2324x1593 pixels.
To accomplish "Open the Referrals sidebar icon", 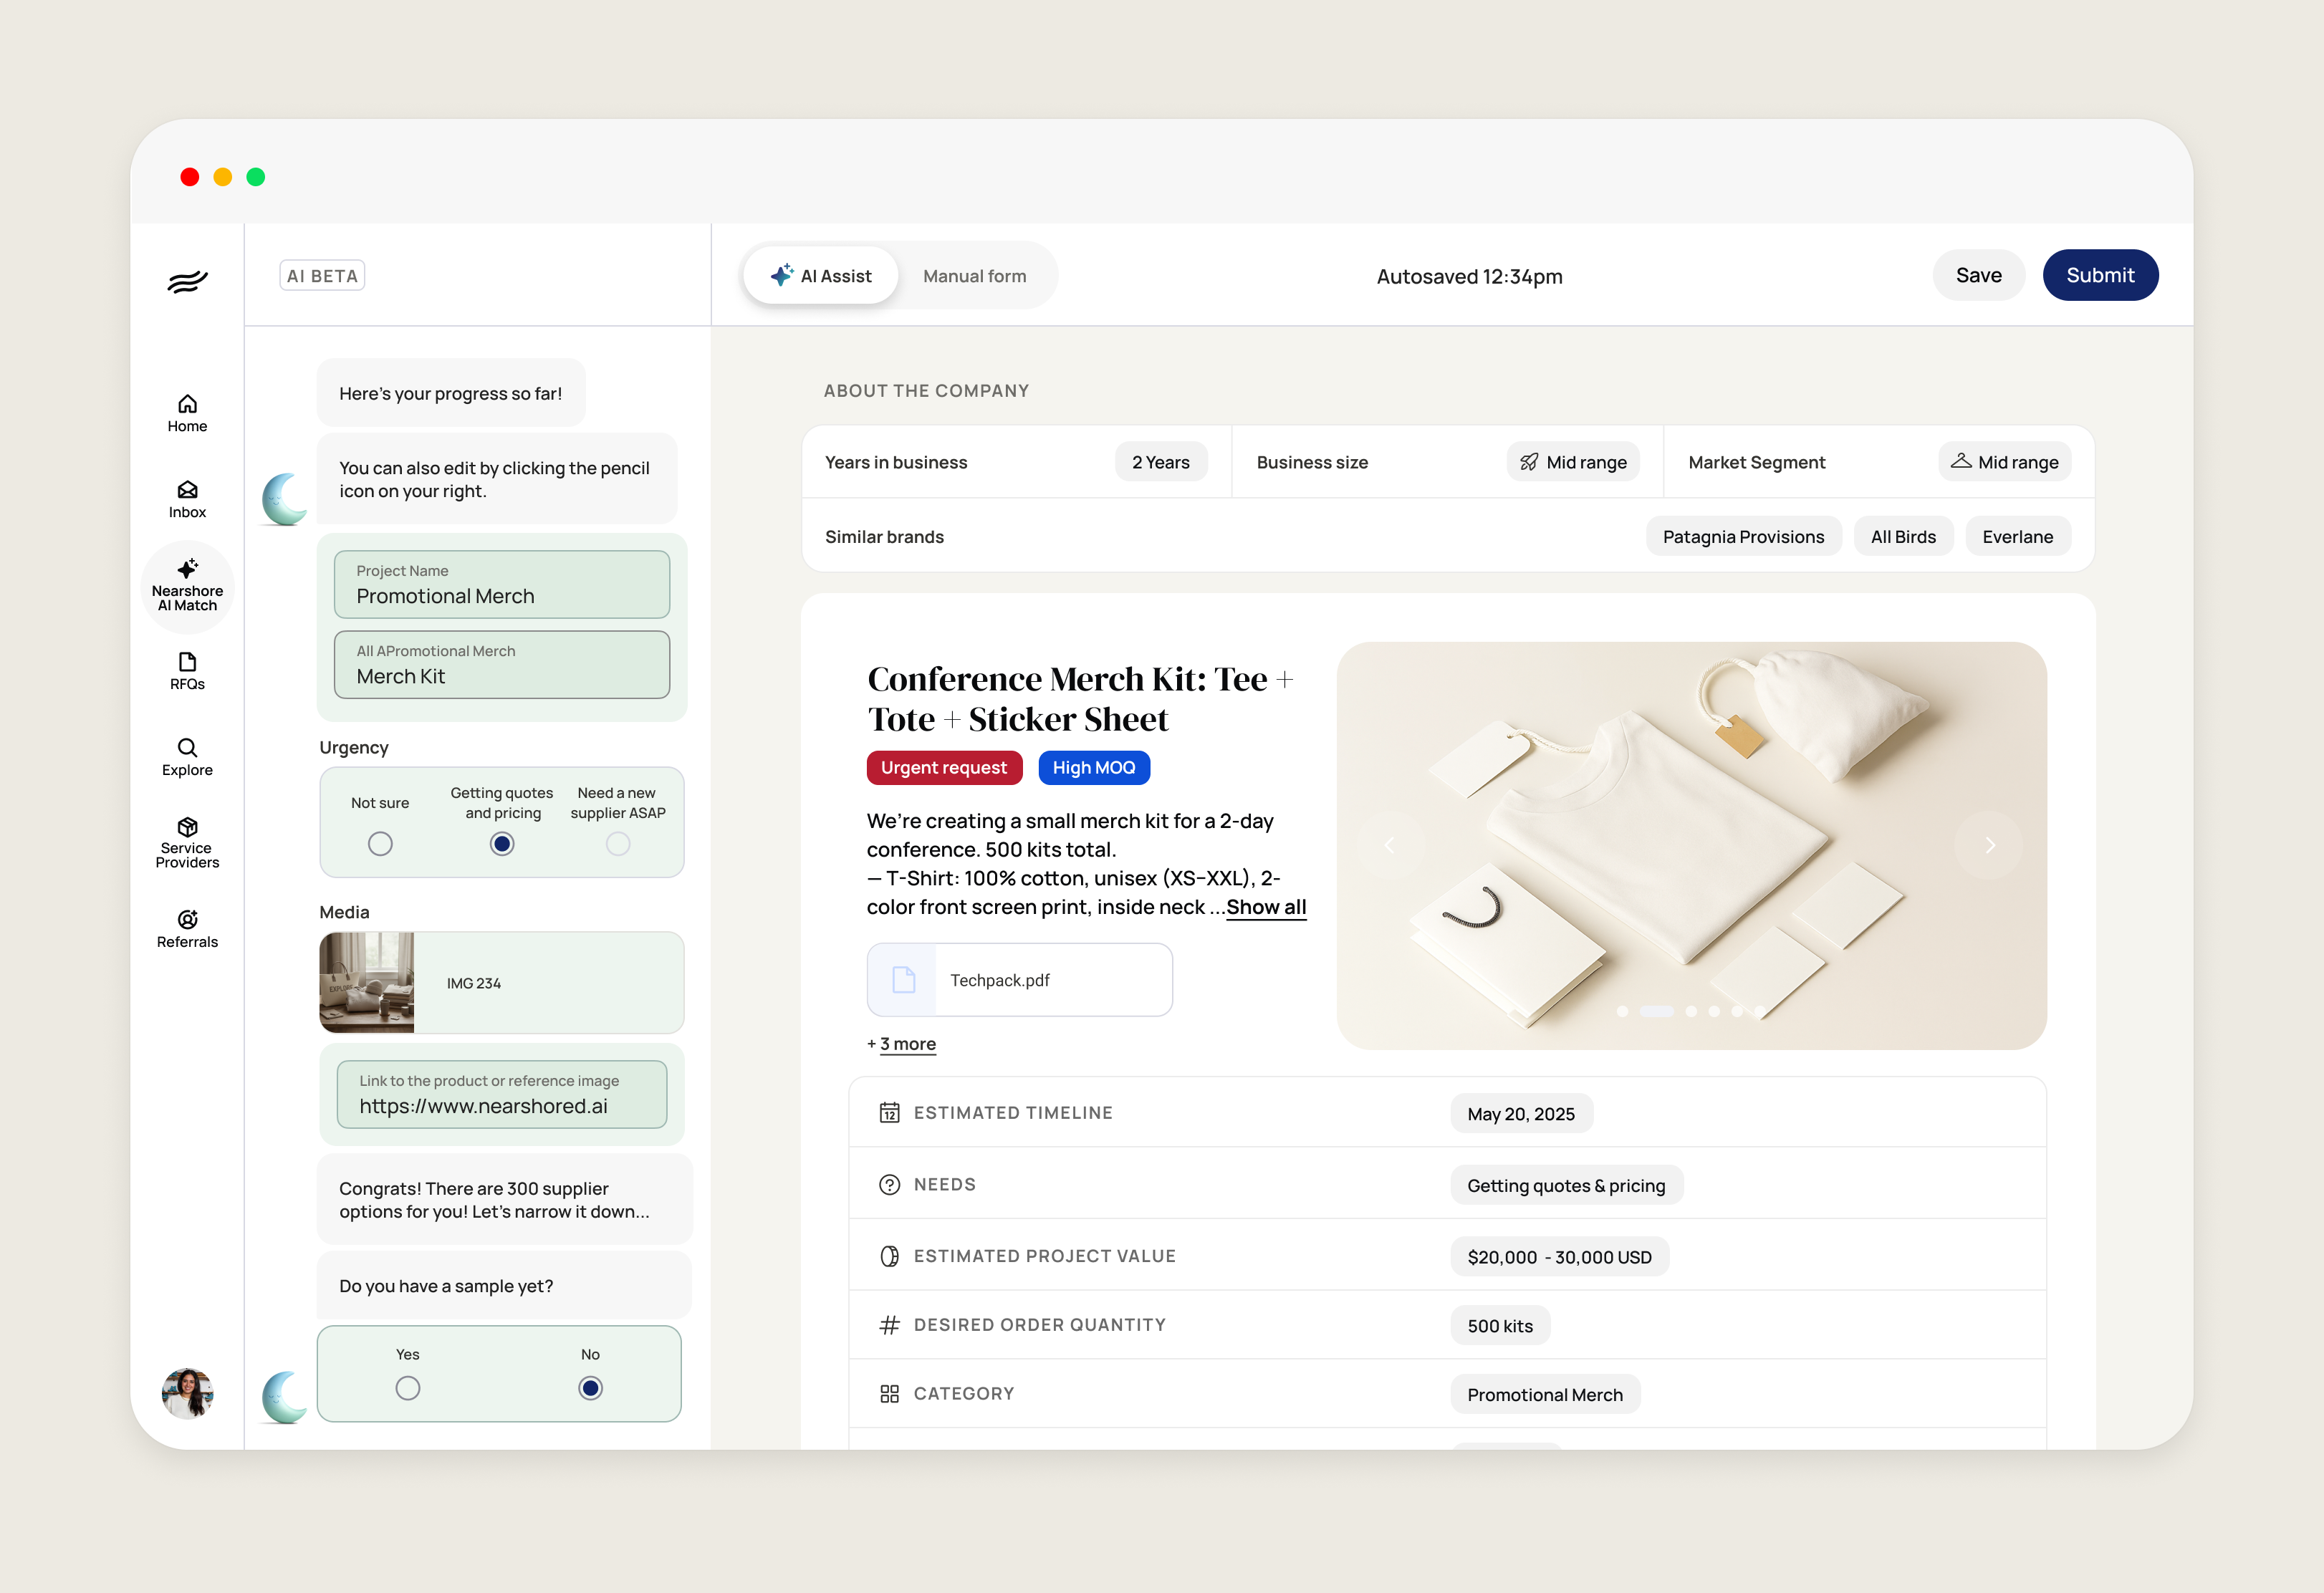I will pyautogui.click(x=187, y=927).
